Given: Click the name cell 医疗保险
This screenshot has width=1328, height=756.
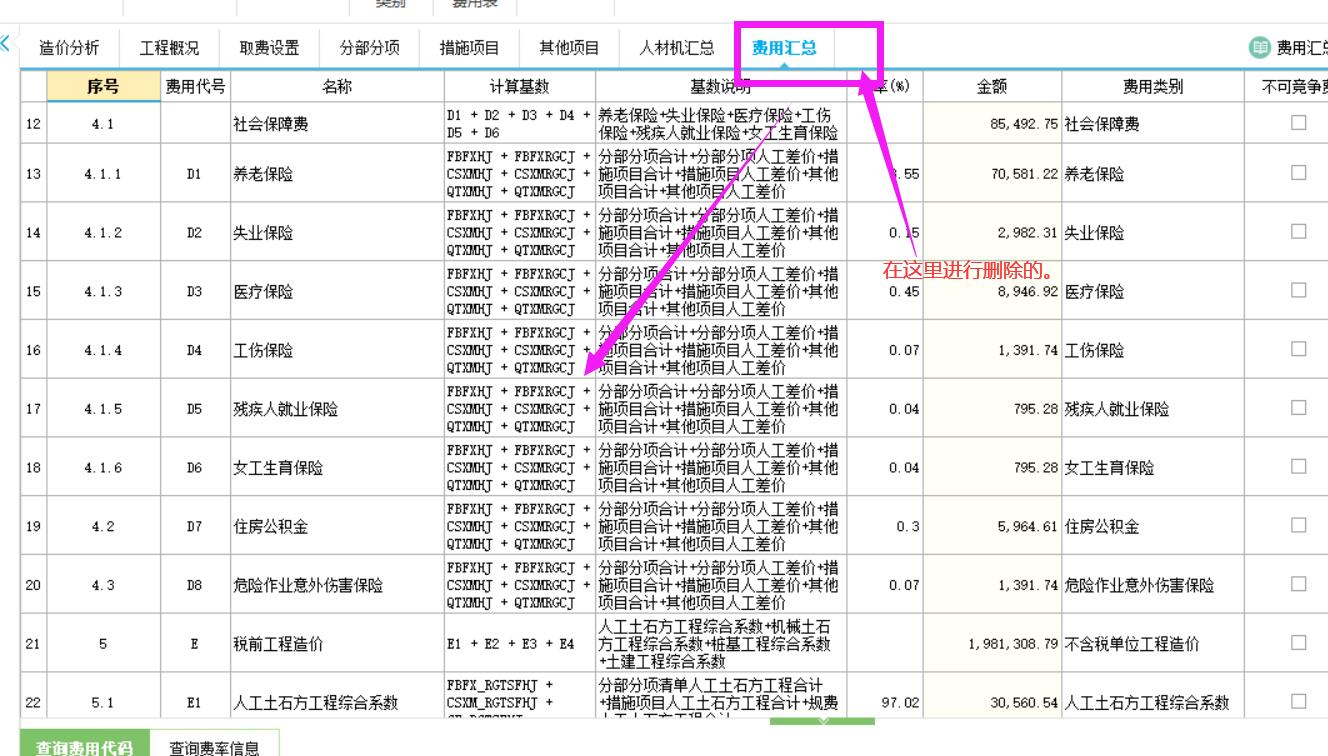Looking at the screenshot, I should 337,292.
